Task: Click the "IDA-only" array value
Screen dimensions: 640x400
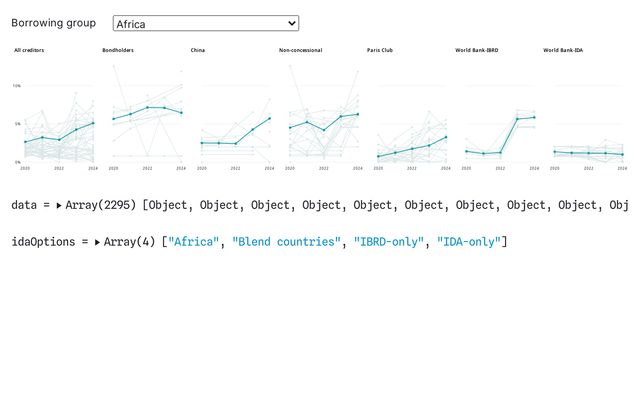Action: [469, 241]
